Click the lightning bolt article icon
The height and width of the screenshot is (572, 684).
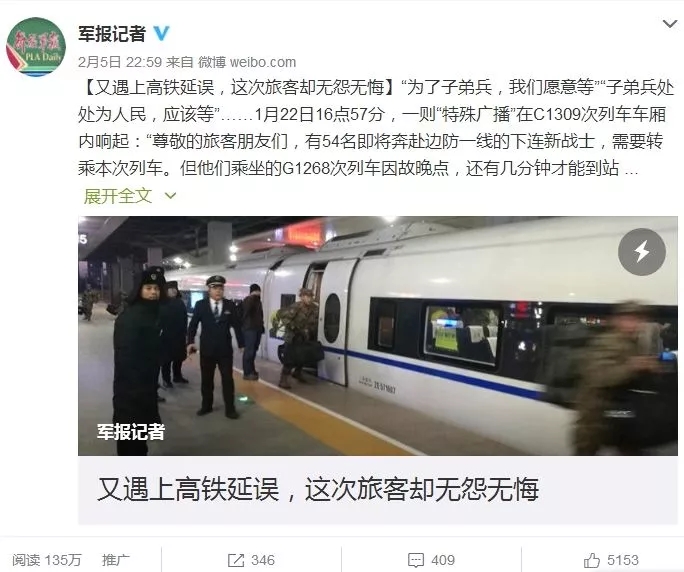coord(642,252)
